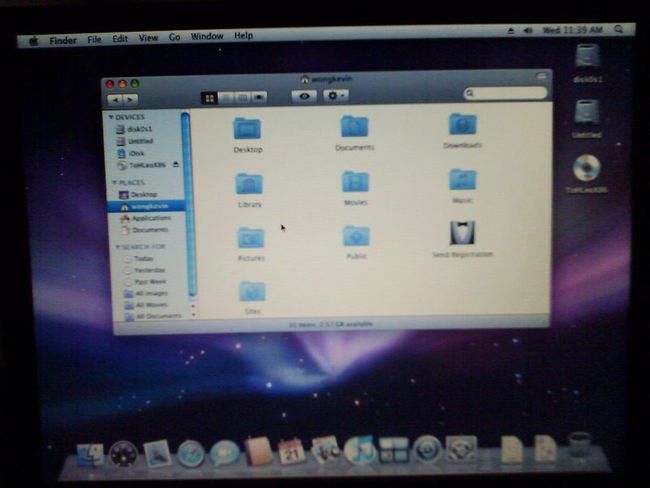Open the Action gear menu
Image resolution: width=650 pixels, height=488 pixels.
click(335, 95)
